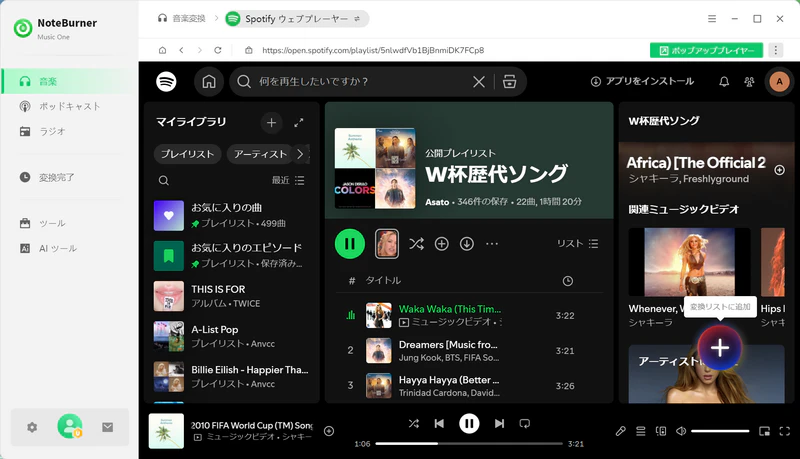Open friends activity icon

point(749,82)
